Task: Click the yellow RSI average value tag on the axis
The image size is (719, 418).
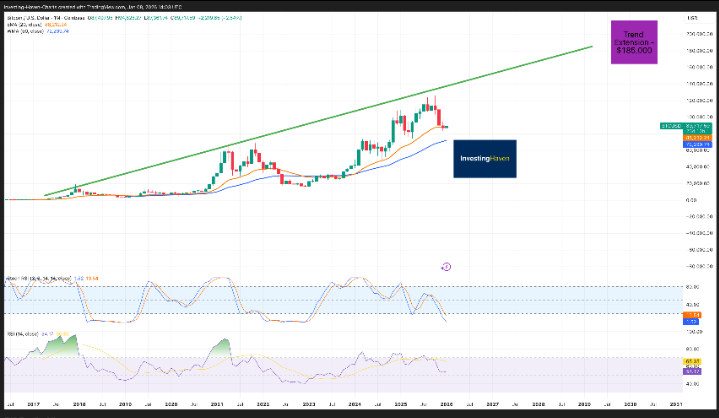Action: point(692,362)
